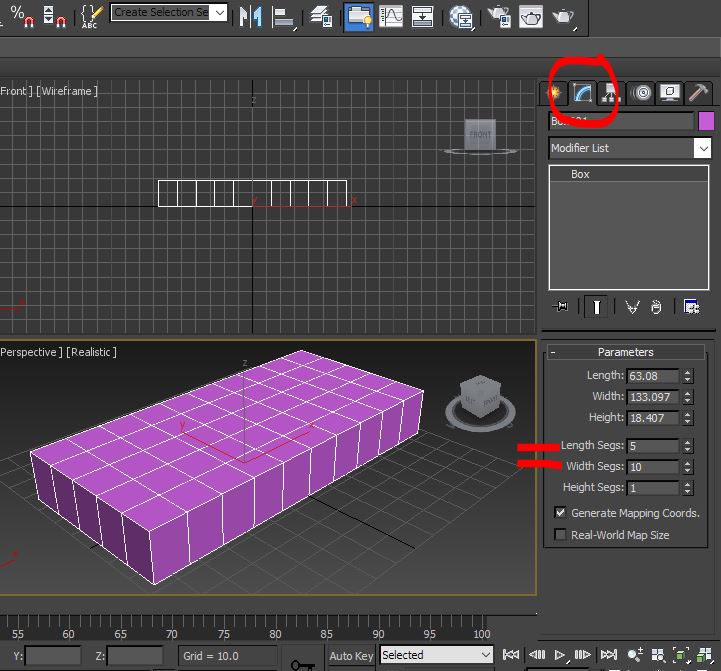
Task: Open the Curve Editor icon
Action: (391, 17)
